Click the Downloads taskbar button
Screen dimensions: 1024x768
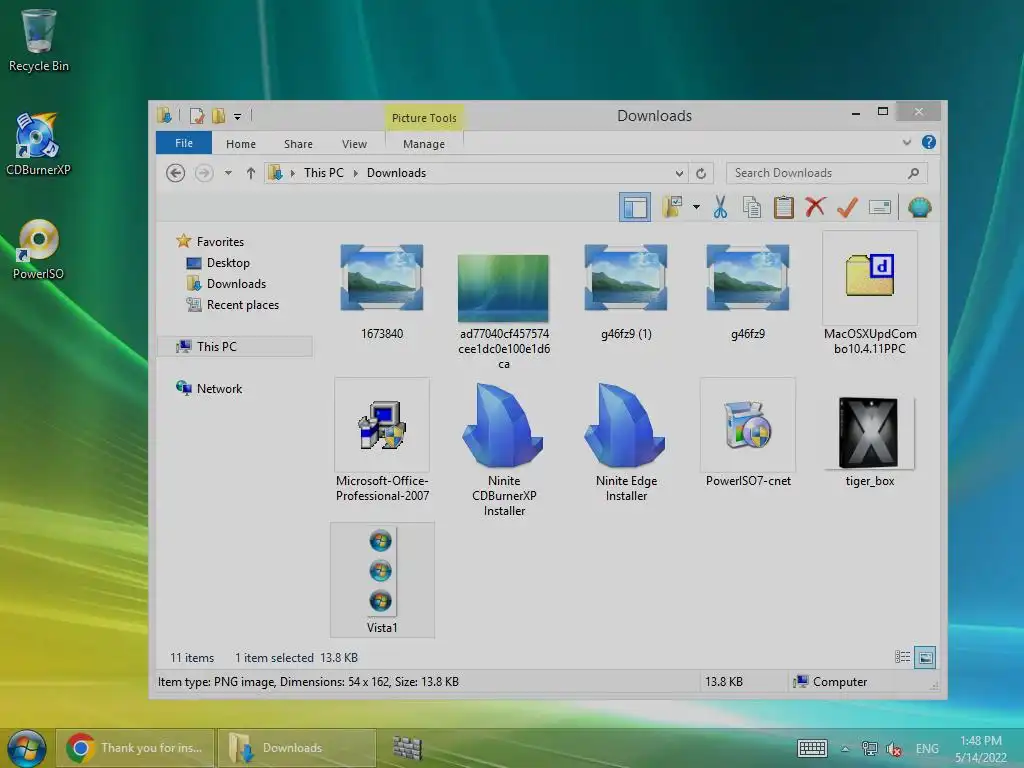pyautogui.click(x=296, y=748)
